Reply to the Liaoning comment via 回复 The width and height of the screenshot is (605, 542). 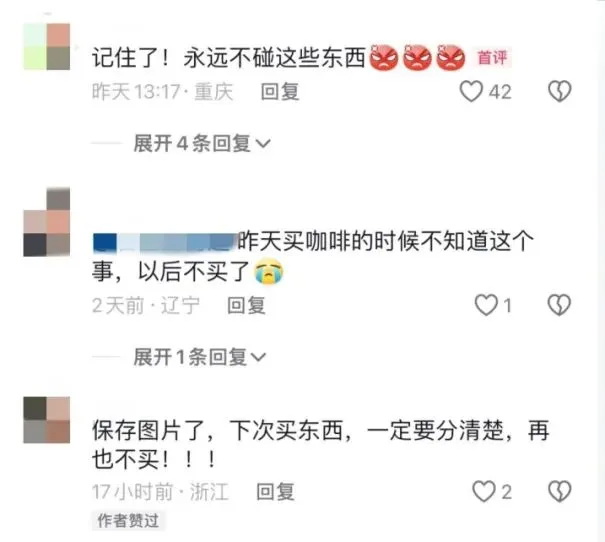pyautogui.click(x=247, y=306)
